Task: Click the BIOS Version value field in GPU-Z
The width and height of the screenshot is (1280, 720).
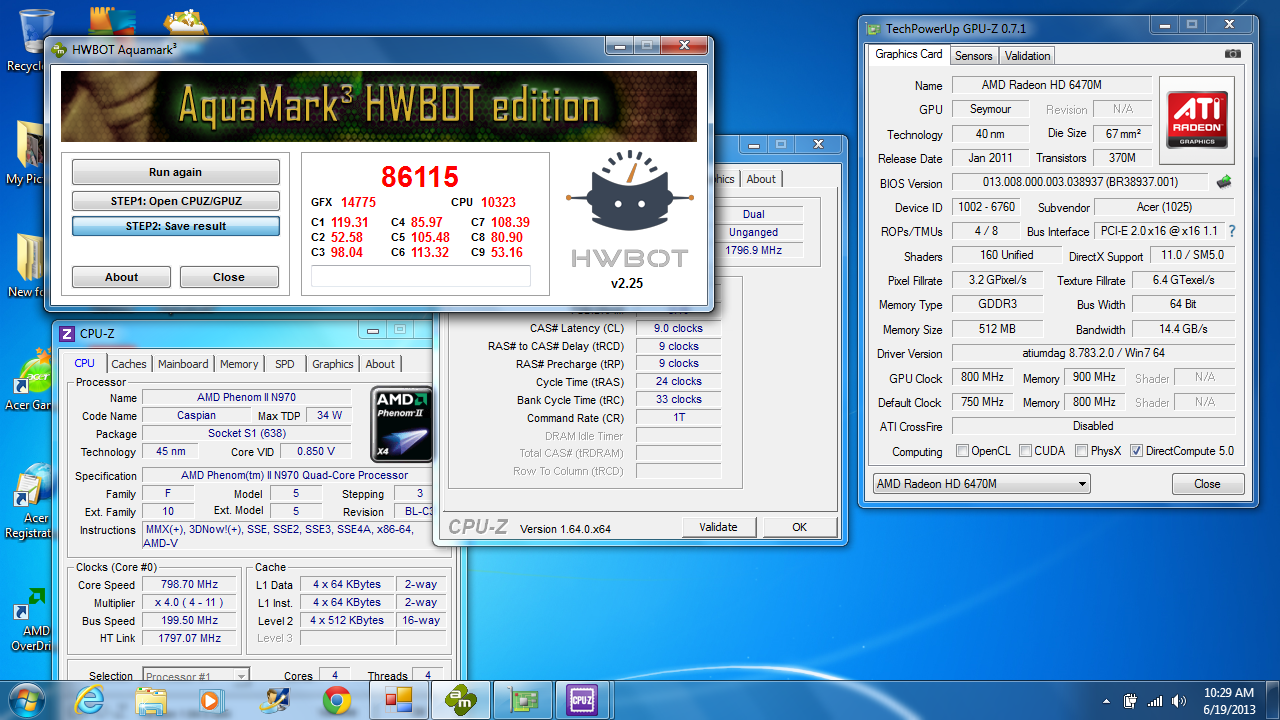Action: [1080, 182]
